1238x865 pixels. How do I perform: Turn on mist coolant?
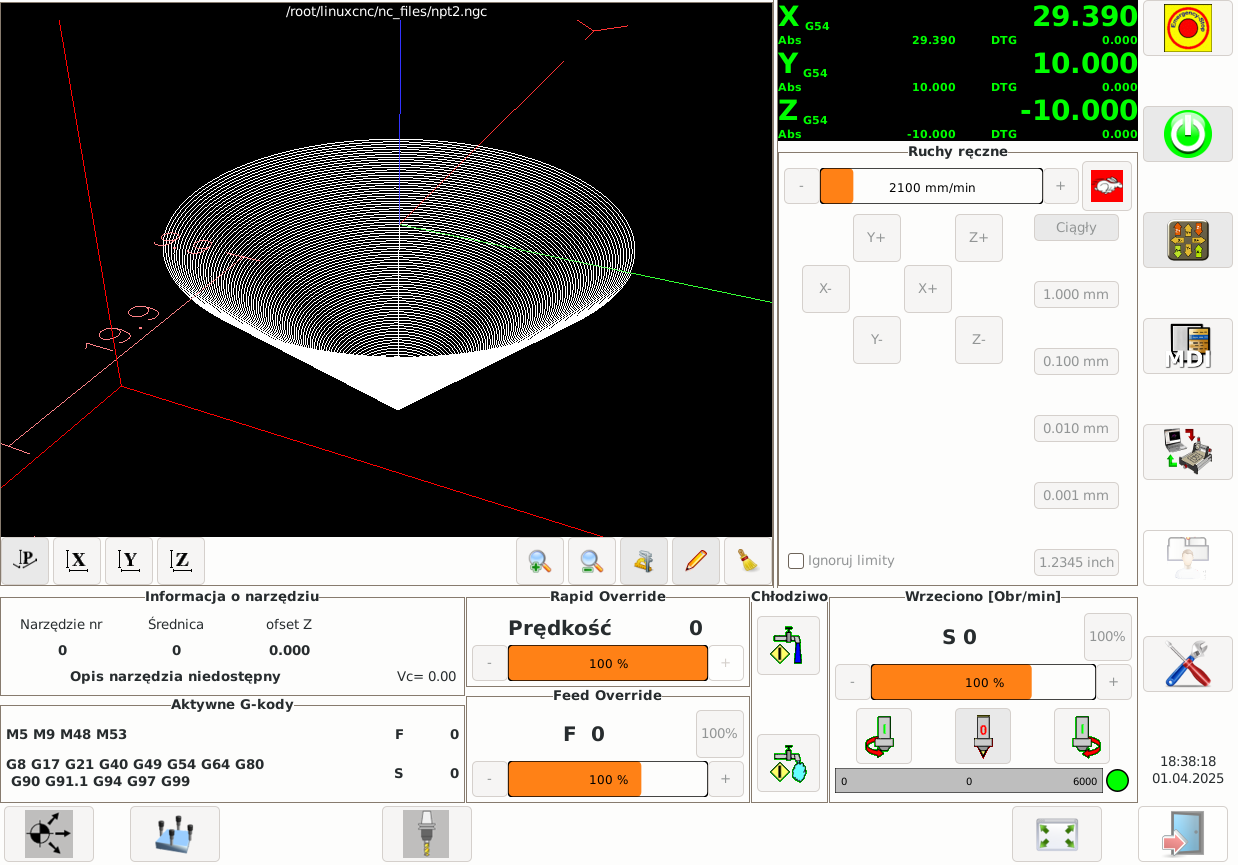coord(788,764)
